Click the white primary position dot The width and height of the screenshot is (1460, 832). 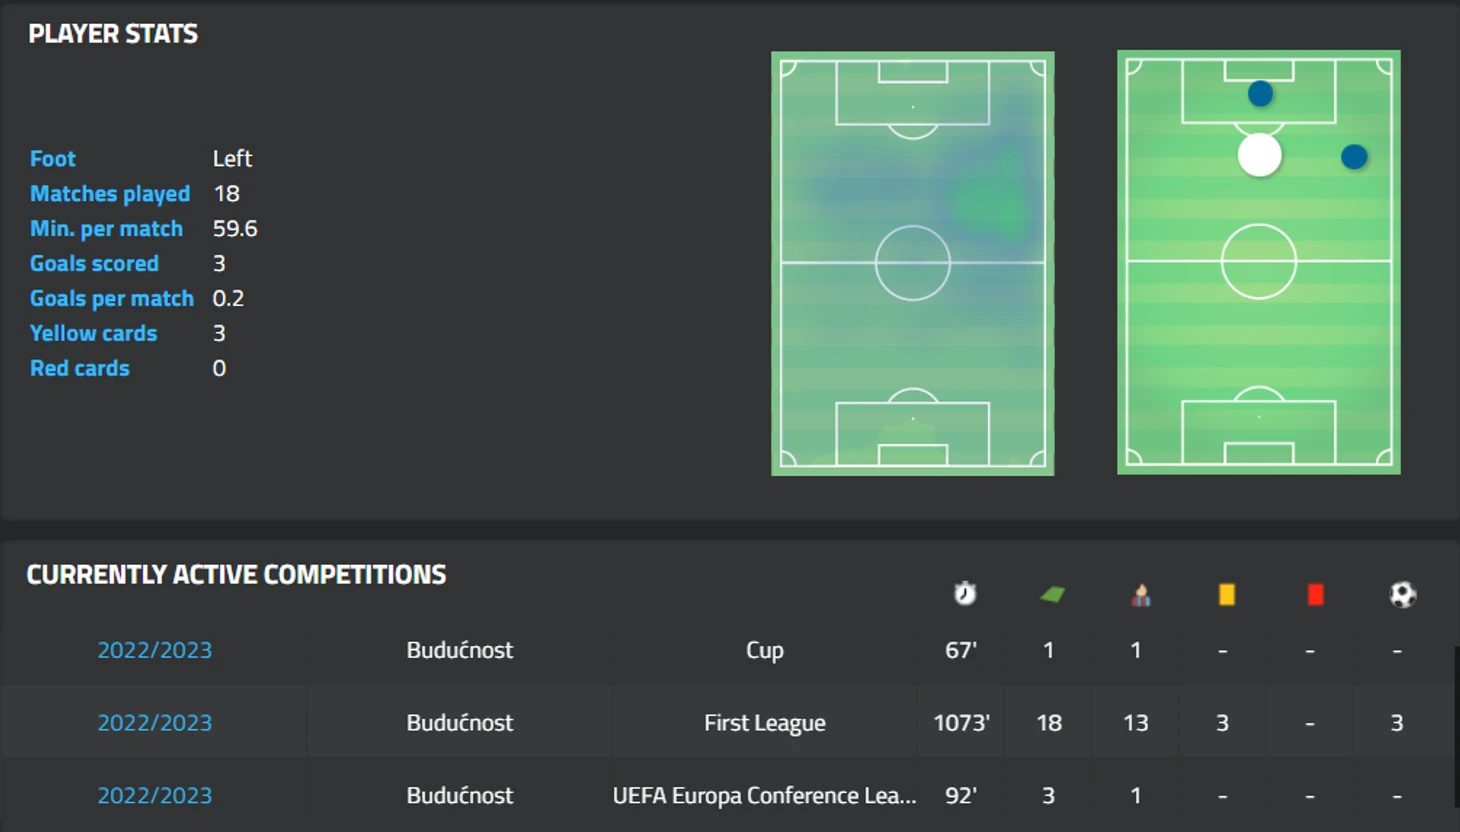click(x=1259, y=155)
